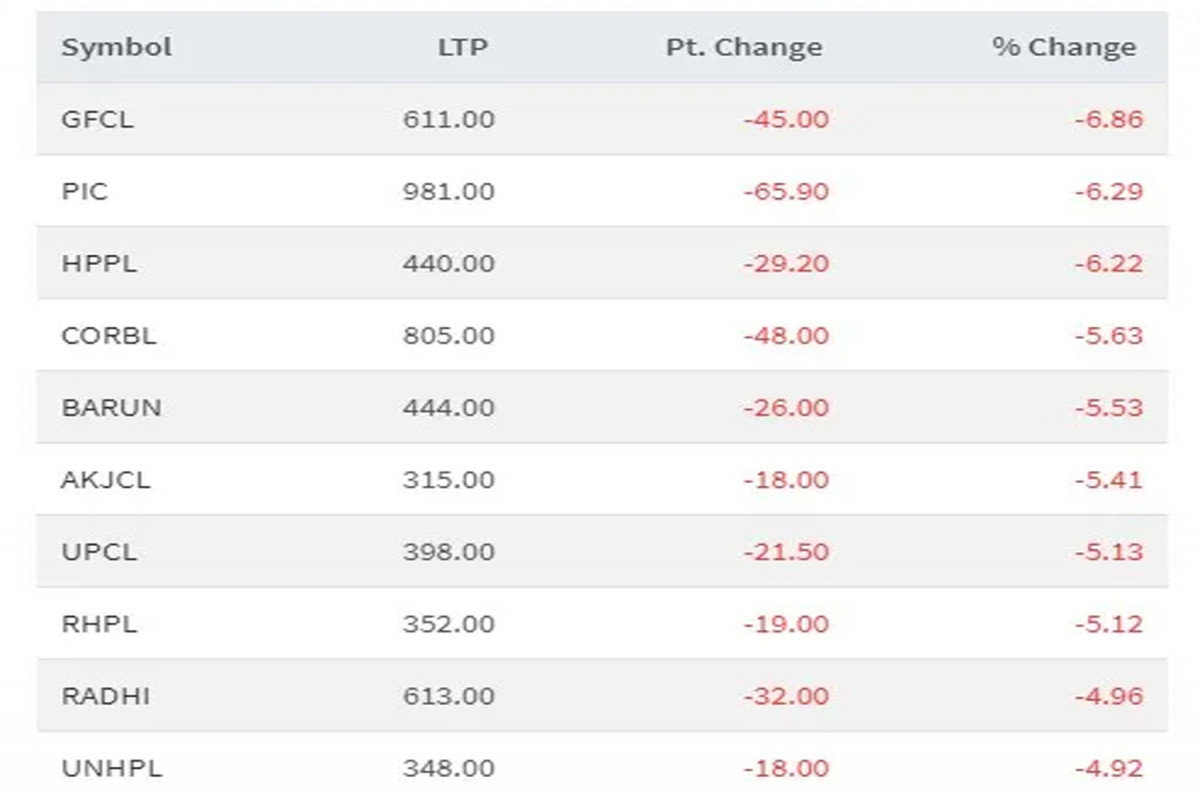The image size is (1200, 795).
Task: Click PIC's point change -65.90
Action: pos(785,191)
